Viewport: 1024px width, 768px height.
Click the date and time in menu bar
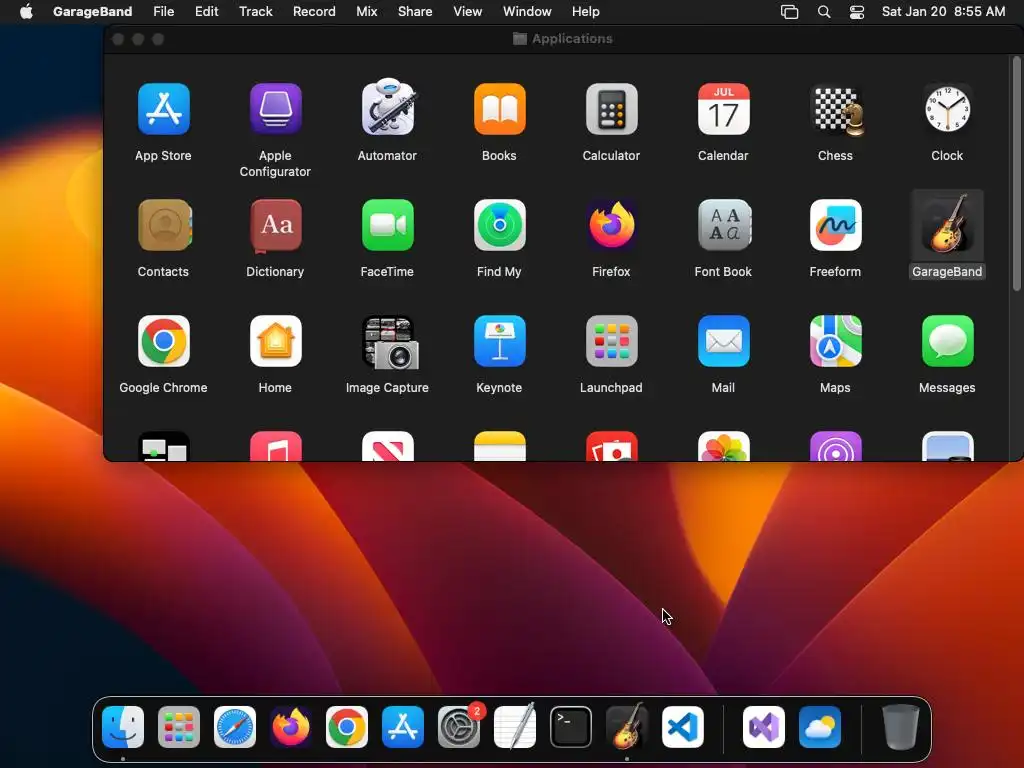coord(944,12)
